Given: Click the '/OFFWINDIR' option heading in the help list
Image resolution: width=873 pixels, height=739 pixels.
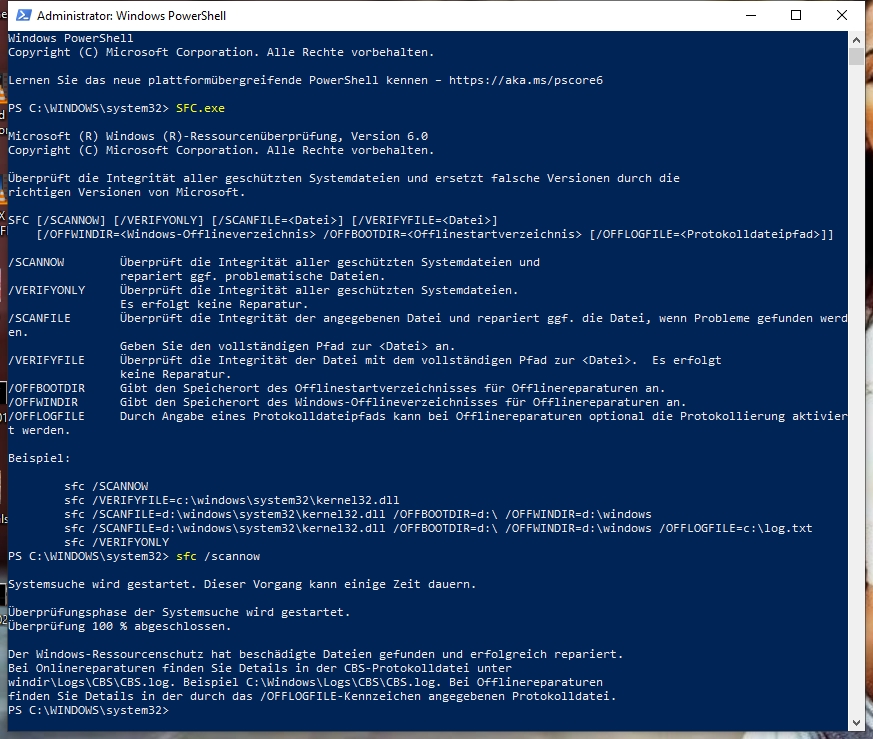Looking at the screenshot, I should [43, 402].
